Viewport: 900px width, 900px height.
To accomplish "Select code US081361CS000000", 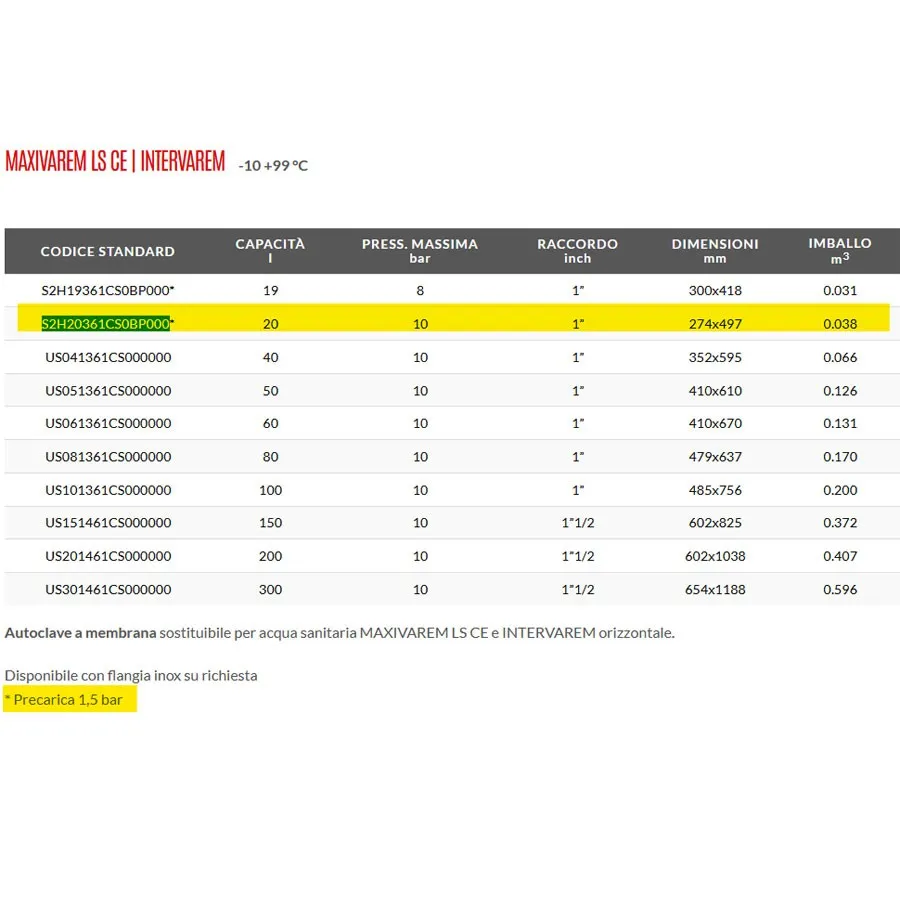I will pyautogui.click(x=108, y=457).
